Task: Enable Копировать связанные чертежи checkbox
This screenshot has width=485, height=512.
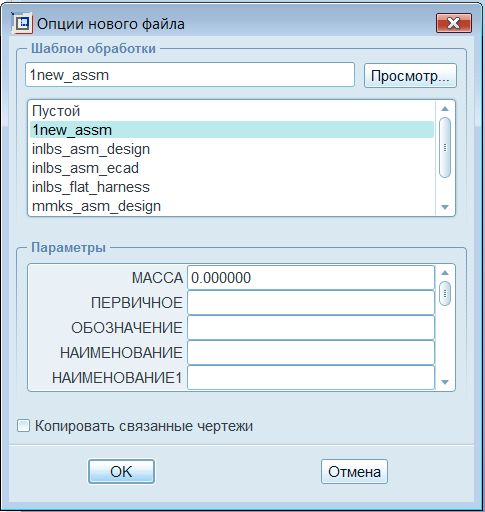Action: click(23, 426)
